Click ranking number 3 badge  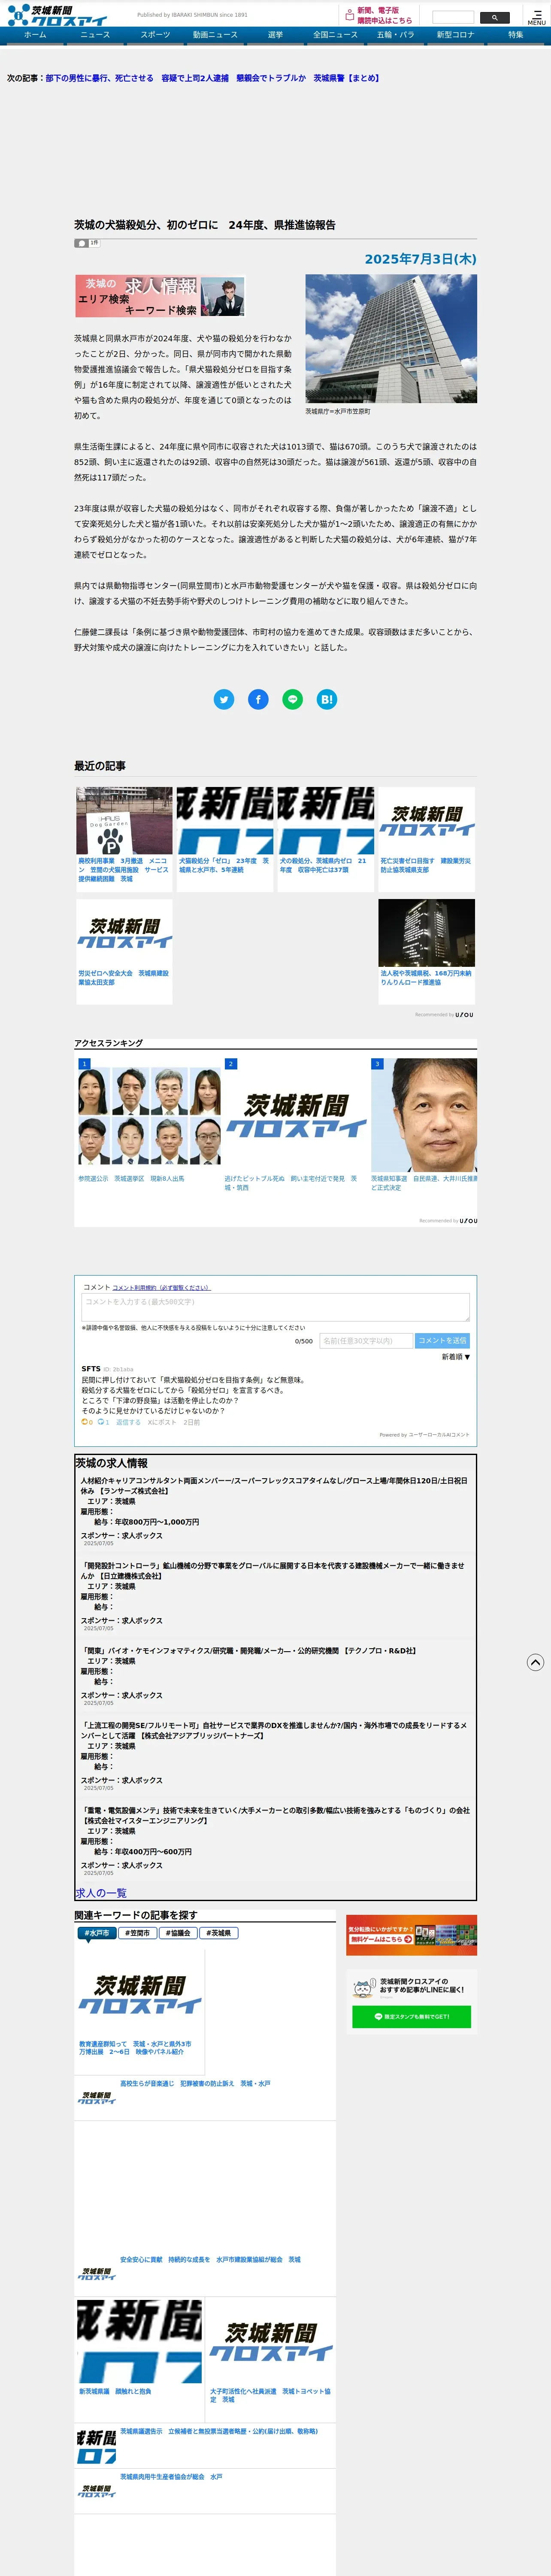[x=377, y=1064]
